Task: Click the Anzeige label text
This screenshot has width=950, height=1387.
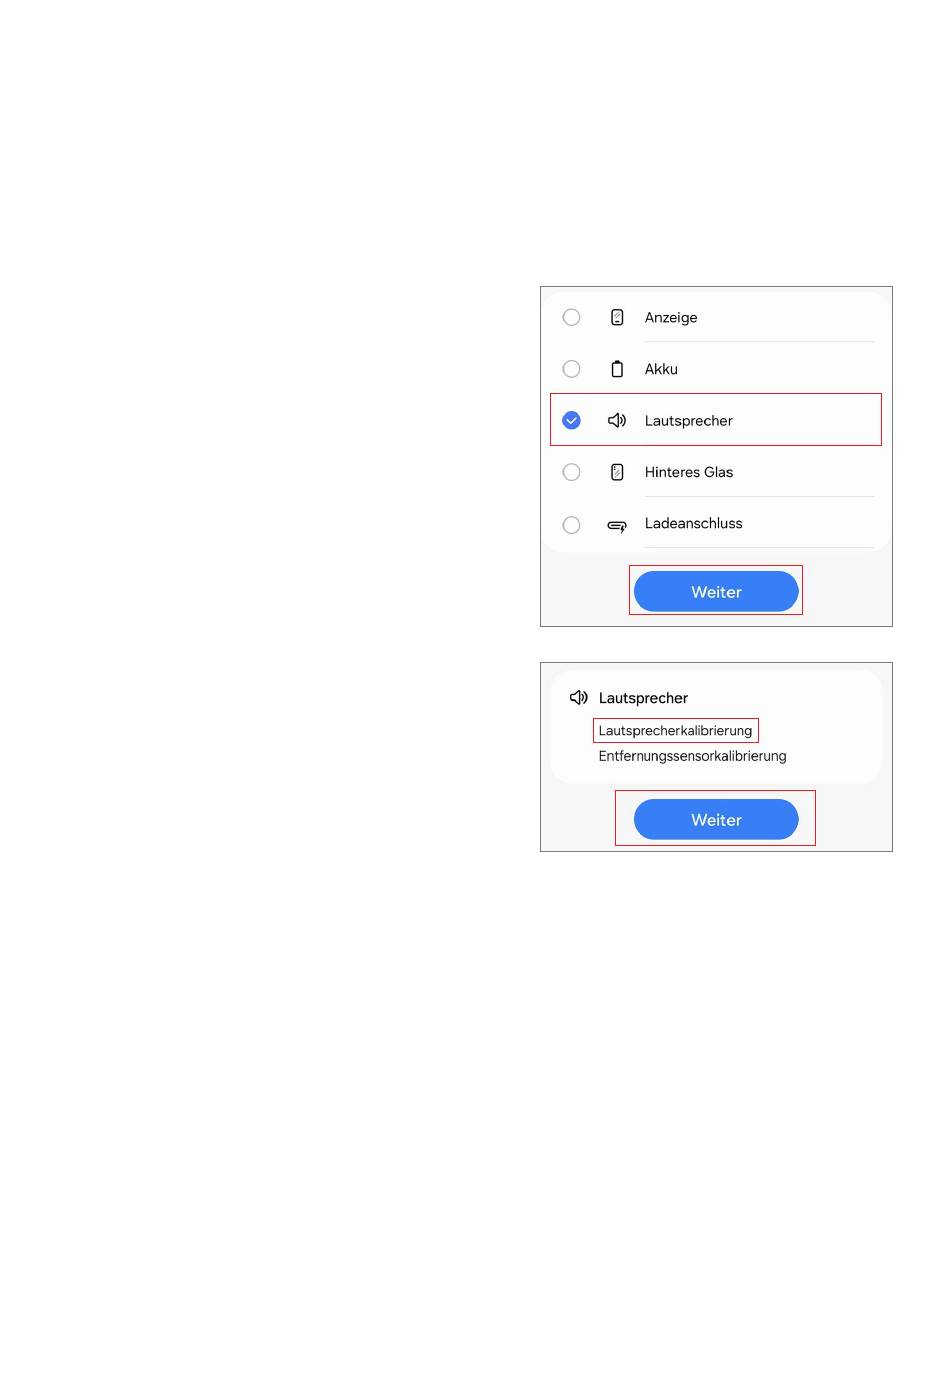Action: coord(671,317)
